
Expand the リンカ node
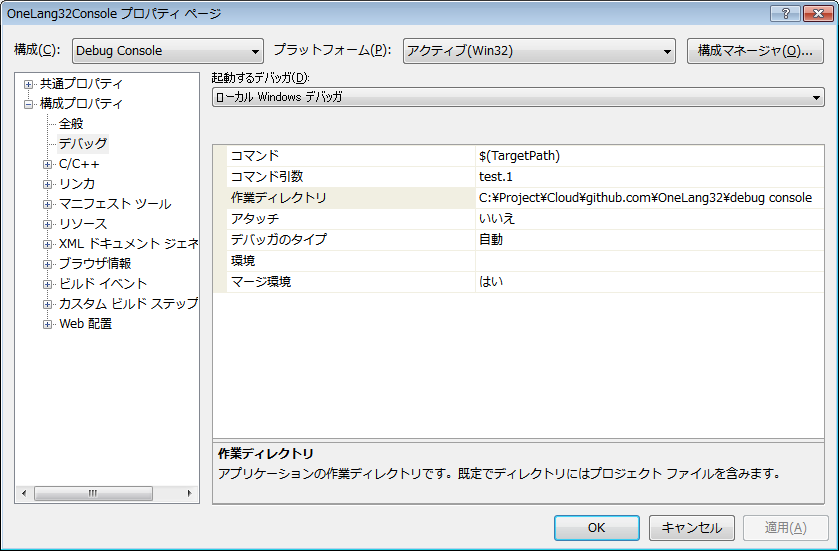[x=48, y=184]
